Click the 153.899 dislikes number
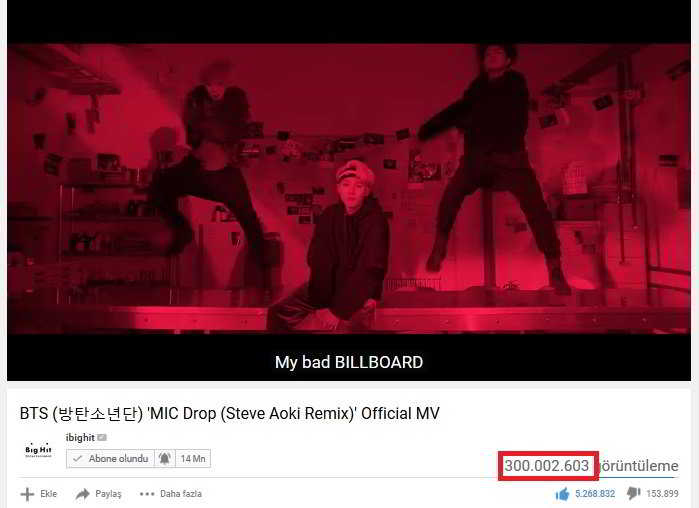Image resolution: width=699 pixels, height=508 pixels. (662, 494)
